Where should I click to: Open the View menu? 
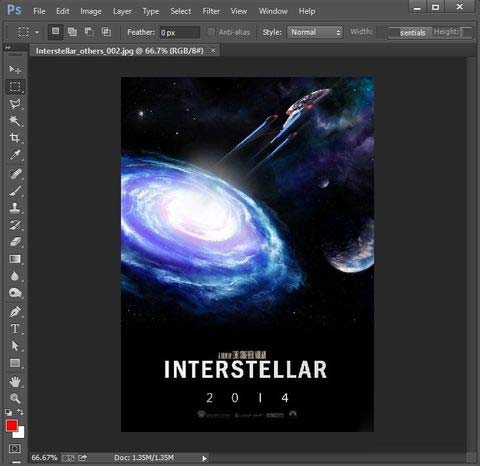tap(239, 11)
